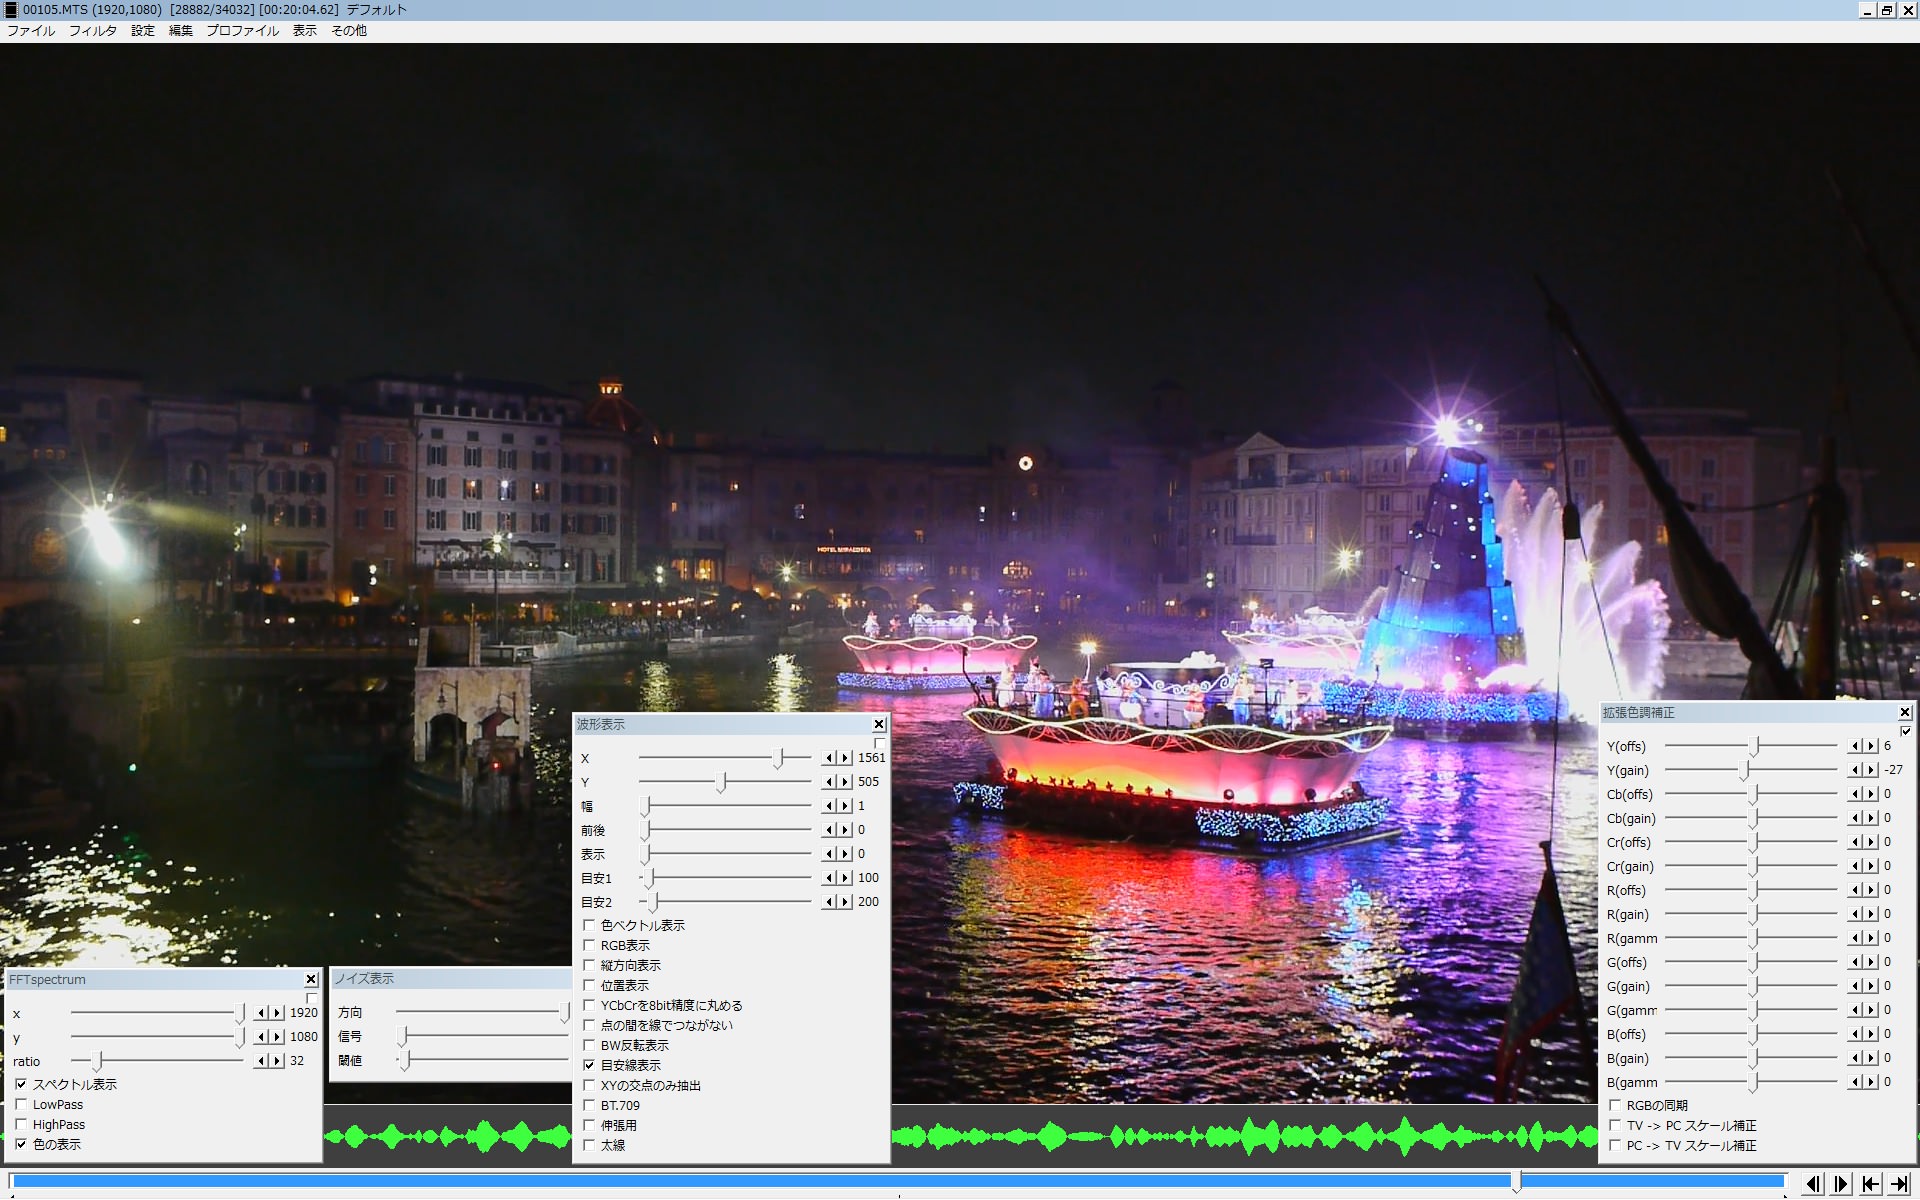Screen dimensions: 1920x1200
Task: Click the main timeline seek bar handle
Action: (1516, 1182)
